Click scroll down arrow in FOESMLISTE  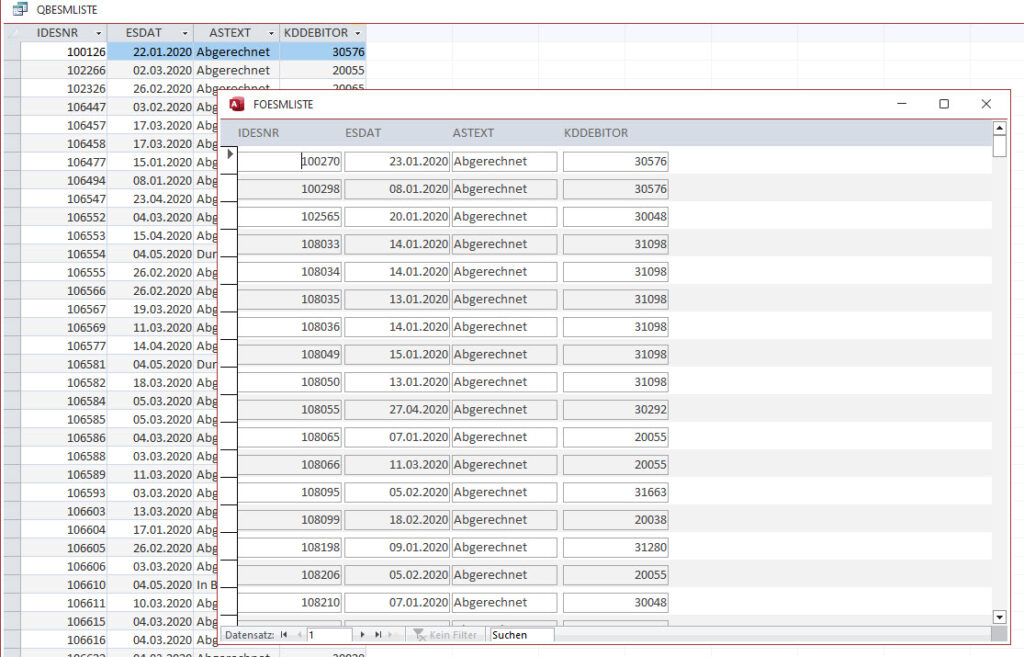coord(999,617)
